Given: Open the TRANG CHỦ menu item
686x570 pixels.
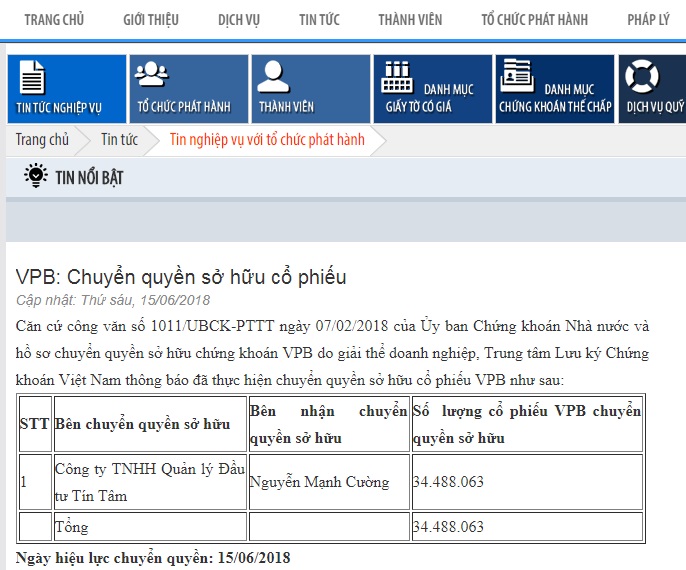Looking at the screenshot, I should pyautogui.click(x=54, y=20).
